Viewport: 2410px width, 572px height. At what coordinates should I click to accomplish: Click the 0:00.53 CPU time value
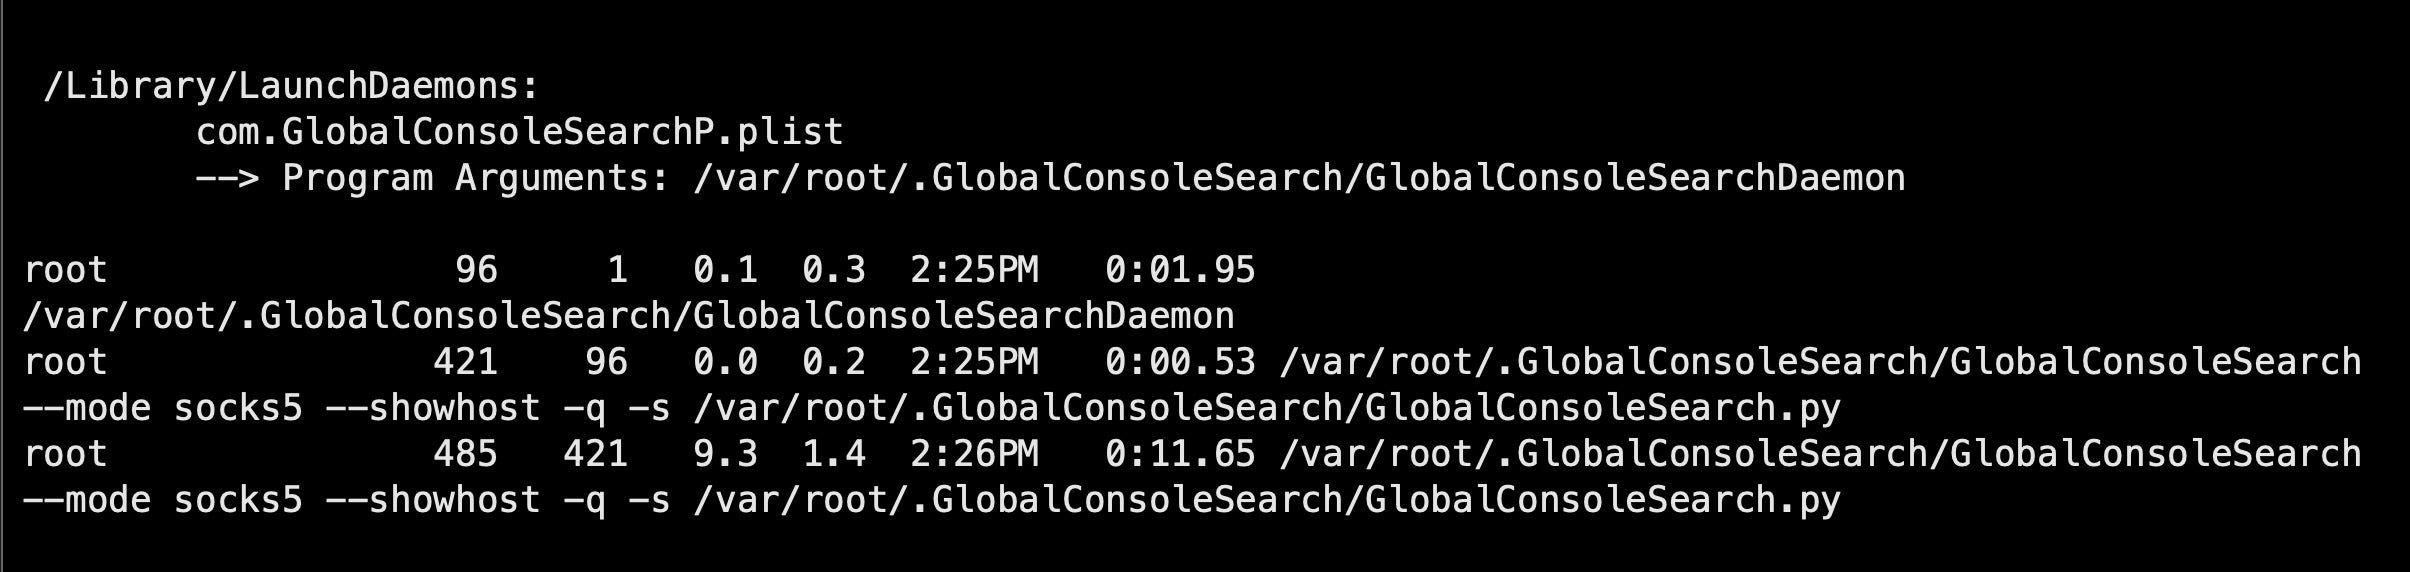(x=1180, y=362)
